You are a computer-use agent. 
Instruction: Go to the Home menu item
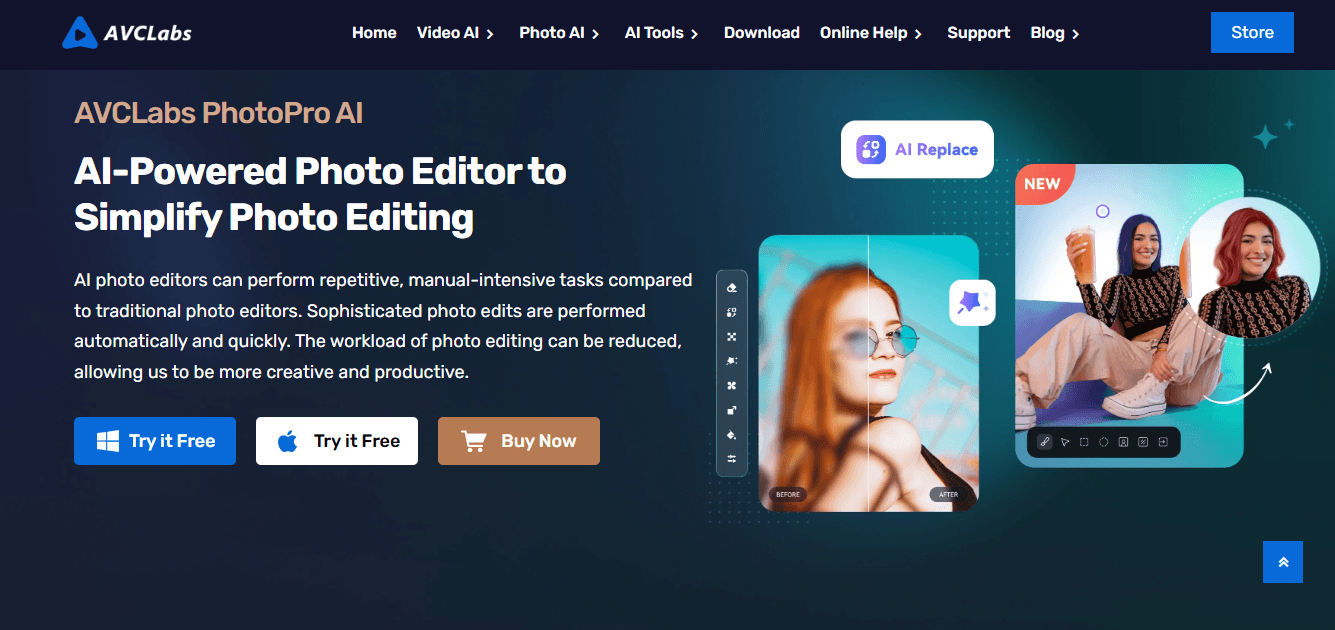[374, 32]
